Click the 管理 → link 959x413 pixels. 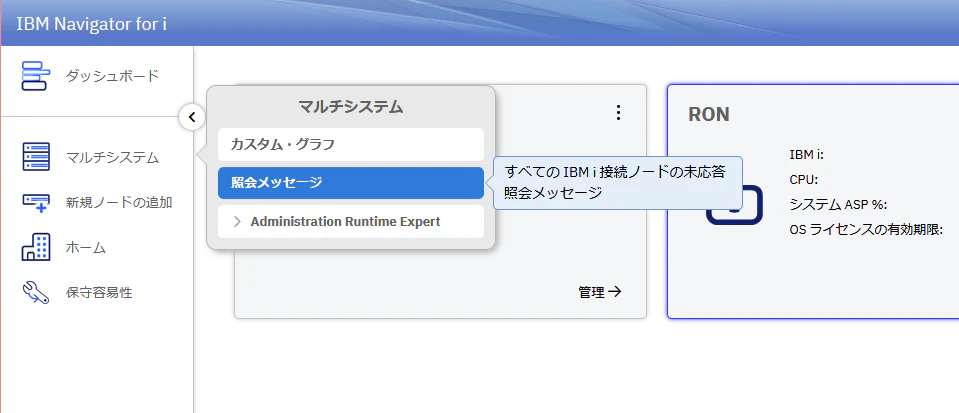[599, 292]
